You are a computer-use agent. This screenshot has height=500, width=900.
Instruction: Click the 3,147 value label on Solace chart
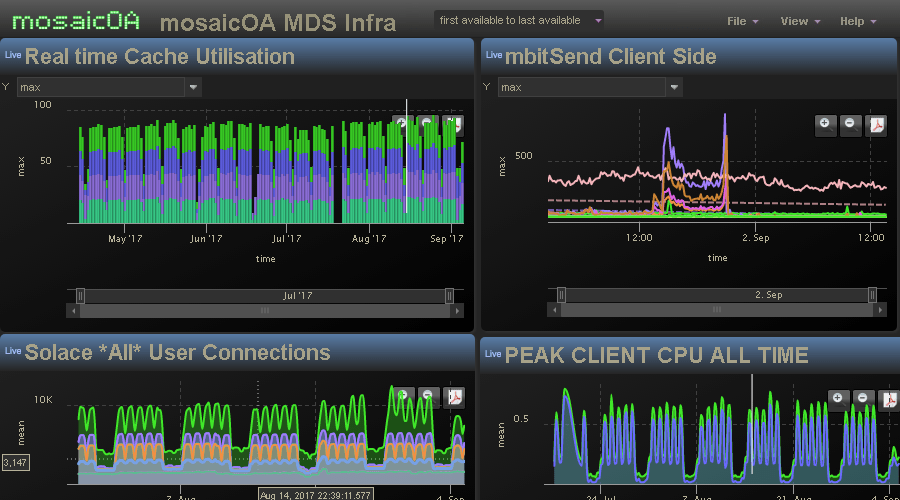tap(15, 462)
